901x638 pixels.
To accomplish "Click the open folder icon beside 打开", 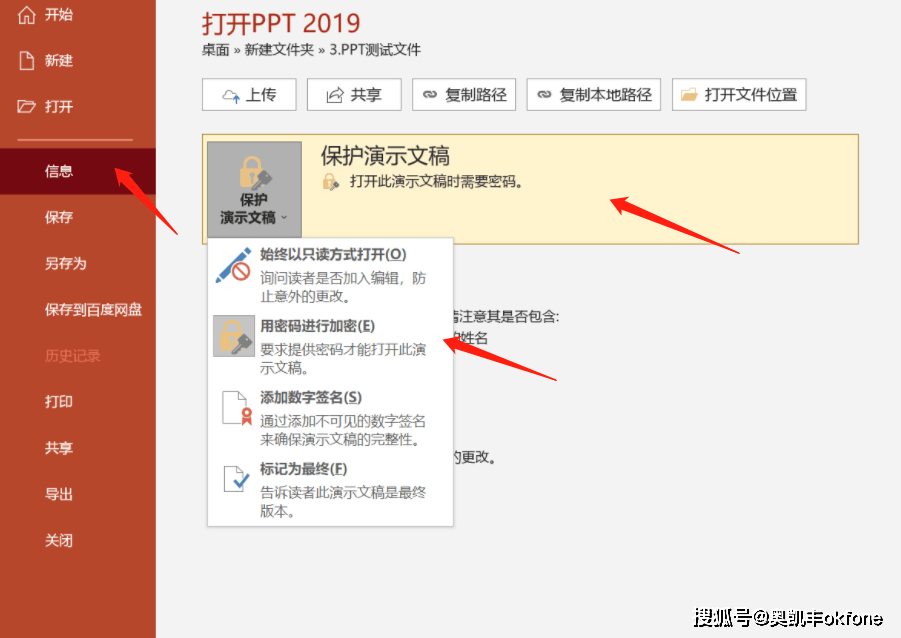I will (x=26, y=106).
